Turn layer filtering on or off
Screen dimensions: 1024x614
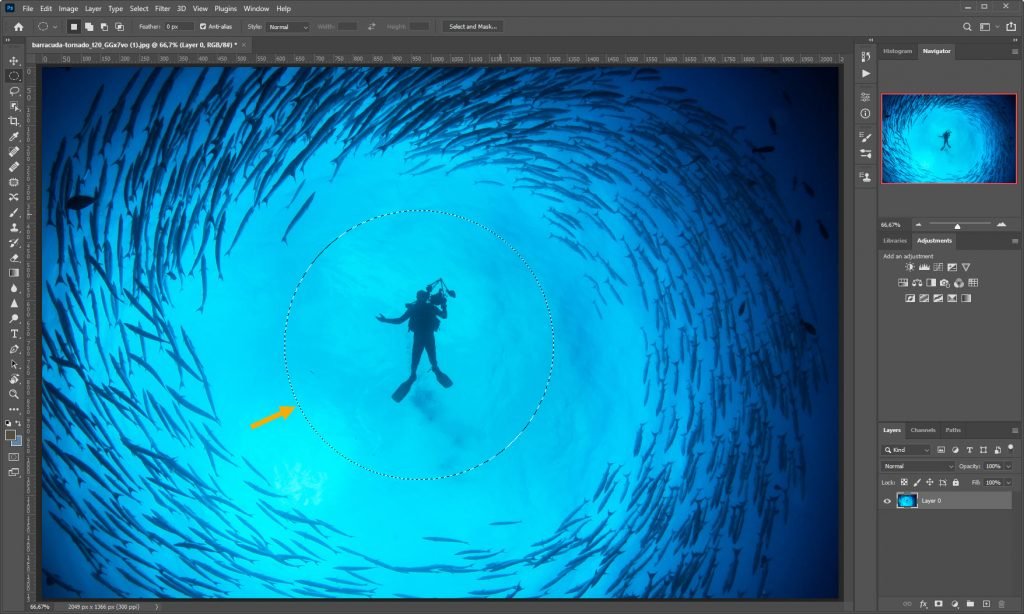pyautogui.click(x=1010, y=449)
